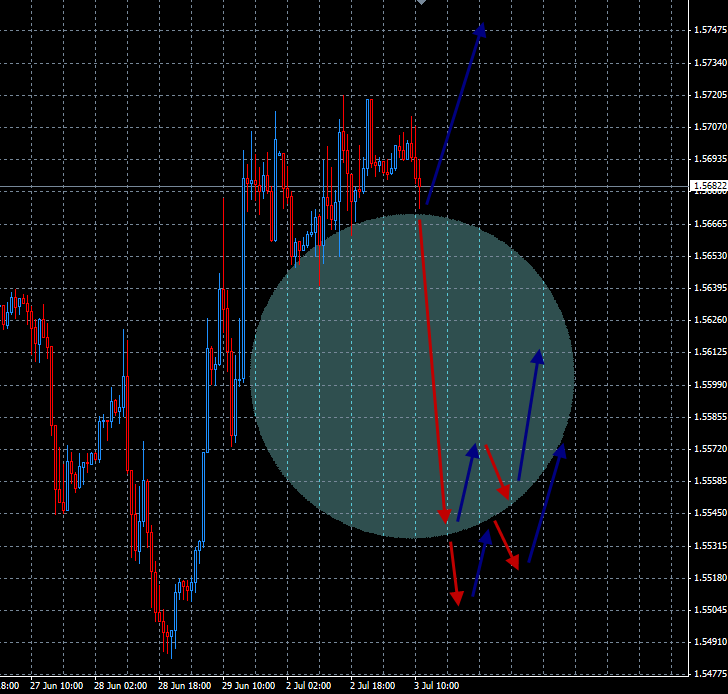Click the 1.55045 price scale label

[x=710, y=610]
